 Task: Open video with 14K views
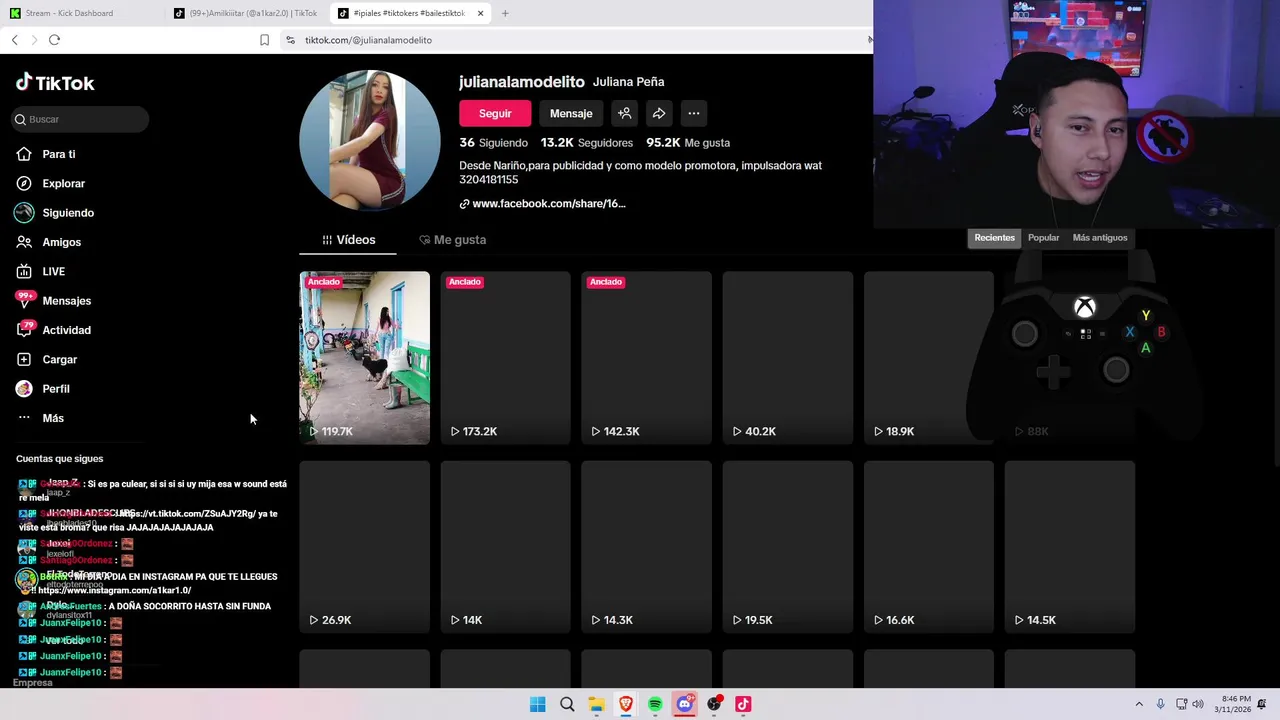506,547
